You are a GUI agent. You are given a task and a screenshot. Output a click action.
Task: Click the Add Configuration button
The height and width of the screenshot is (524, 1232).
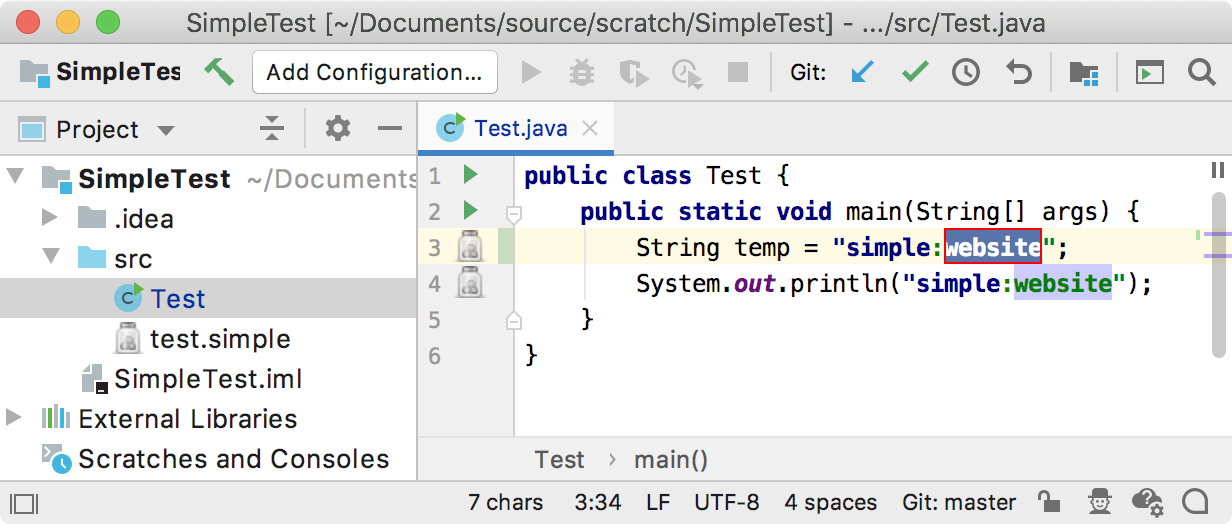coord(374,72)
